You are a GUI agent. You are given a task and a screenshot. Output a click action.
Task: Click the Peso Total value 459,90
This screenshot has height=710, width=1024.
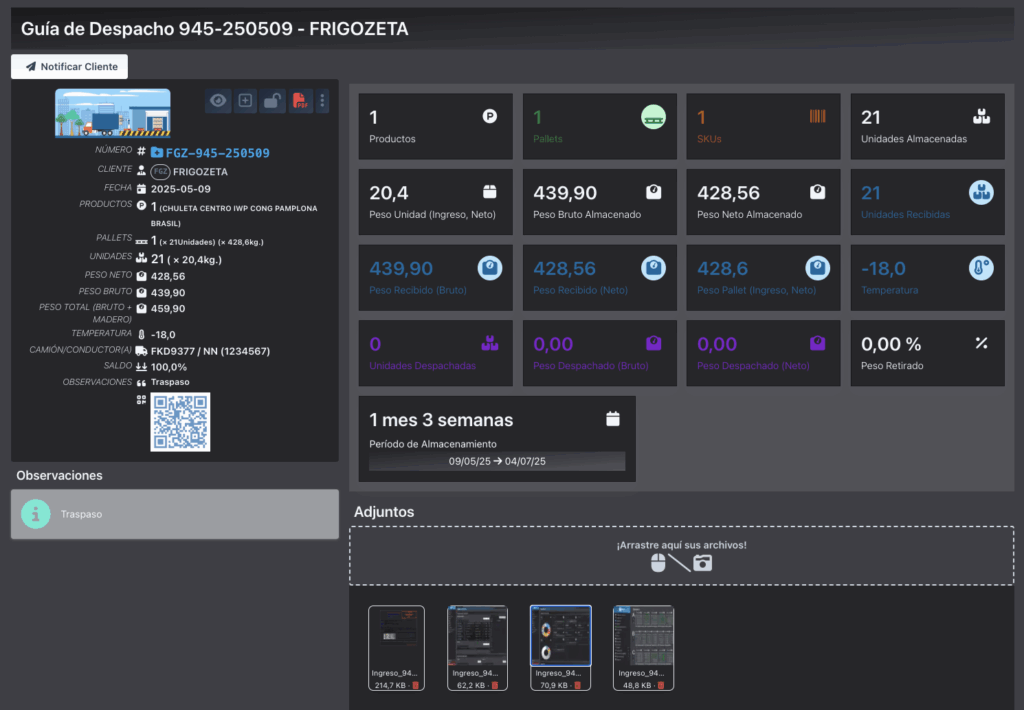pyautogui.click(x=168, y=308)
